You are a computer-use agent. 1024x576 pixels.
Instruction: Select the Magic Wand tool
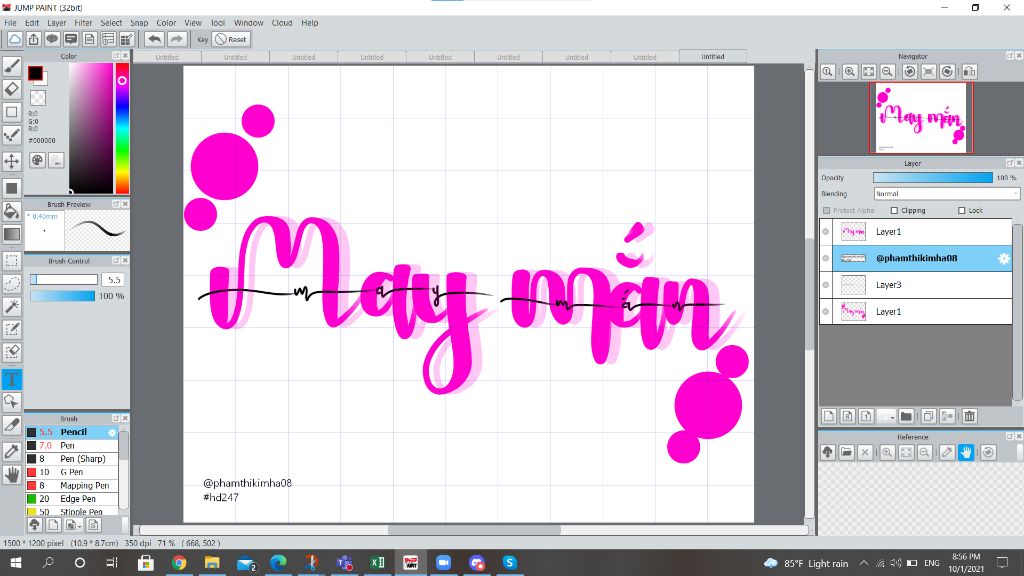click(12, 306)
